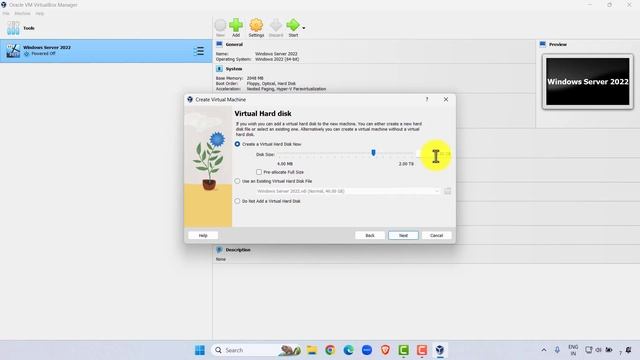Click the 4.00 MB minimum size label
The image size is (640, 360).
point(285,164)
